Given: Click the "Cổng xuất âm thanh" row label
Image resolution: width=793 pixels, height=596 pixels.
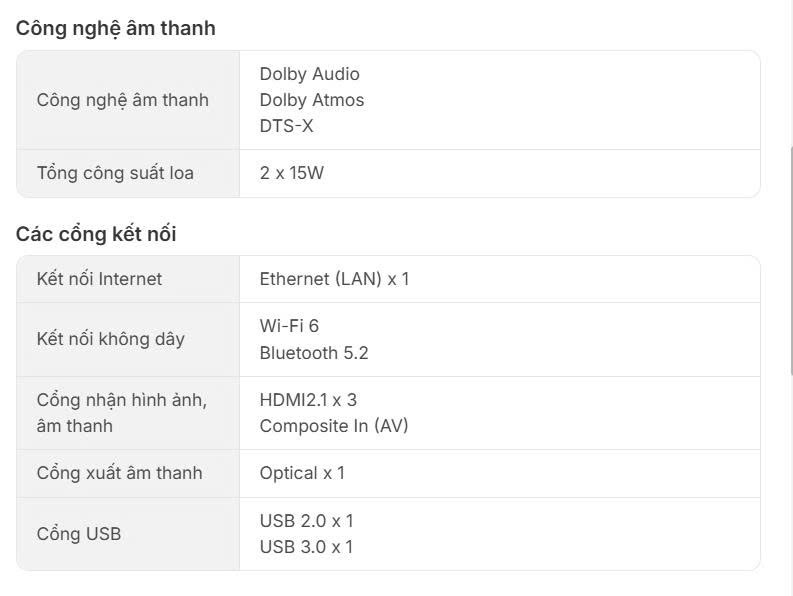Looking at the screenshot, I should tap(119, 473).
